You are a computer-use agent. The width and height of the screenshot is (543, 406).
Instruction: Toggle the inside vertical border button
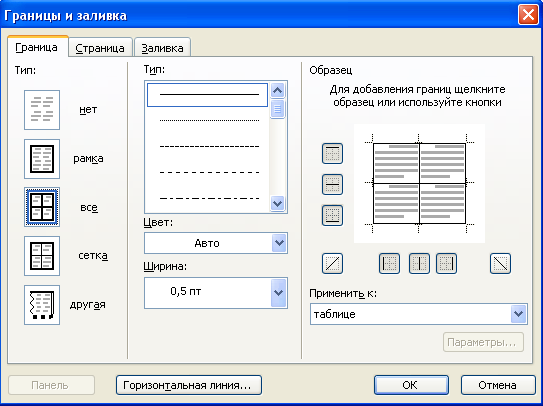(419, 264)
